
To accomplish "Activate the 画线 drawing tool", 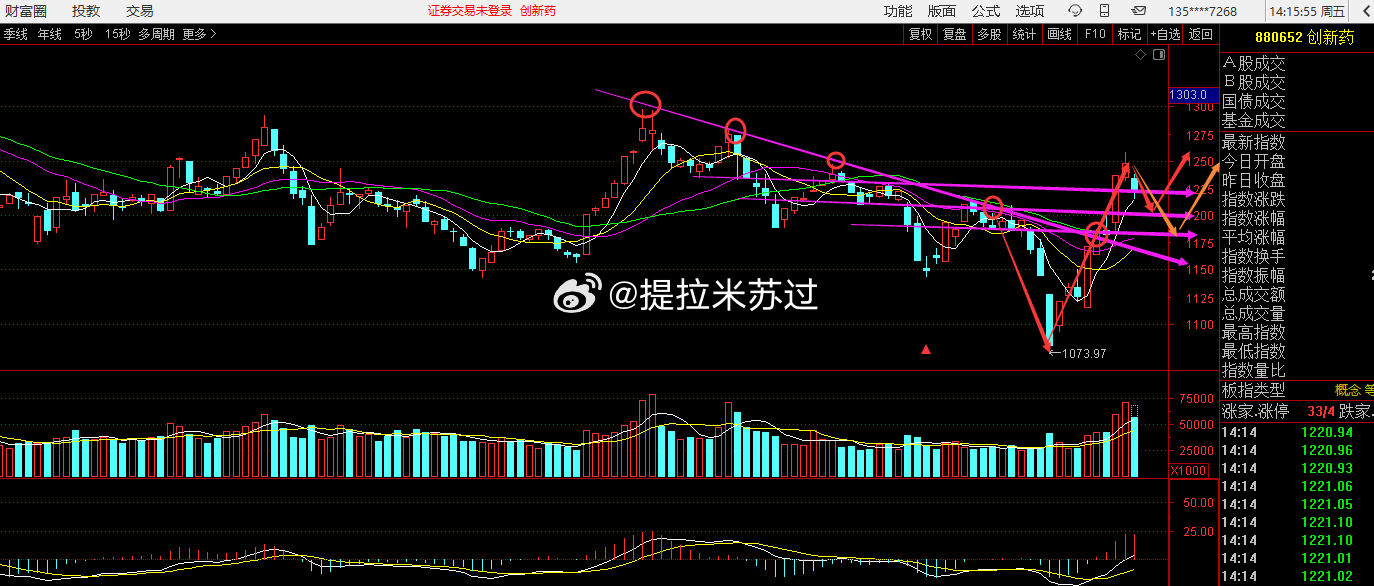I will [x=1059, y=34].
